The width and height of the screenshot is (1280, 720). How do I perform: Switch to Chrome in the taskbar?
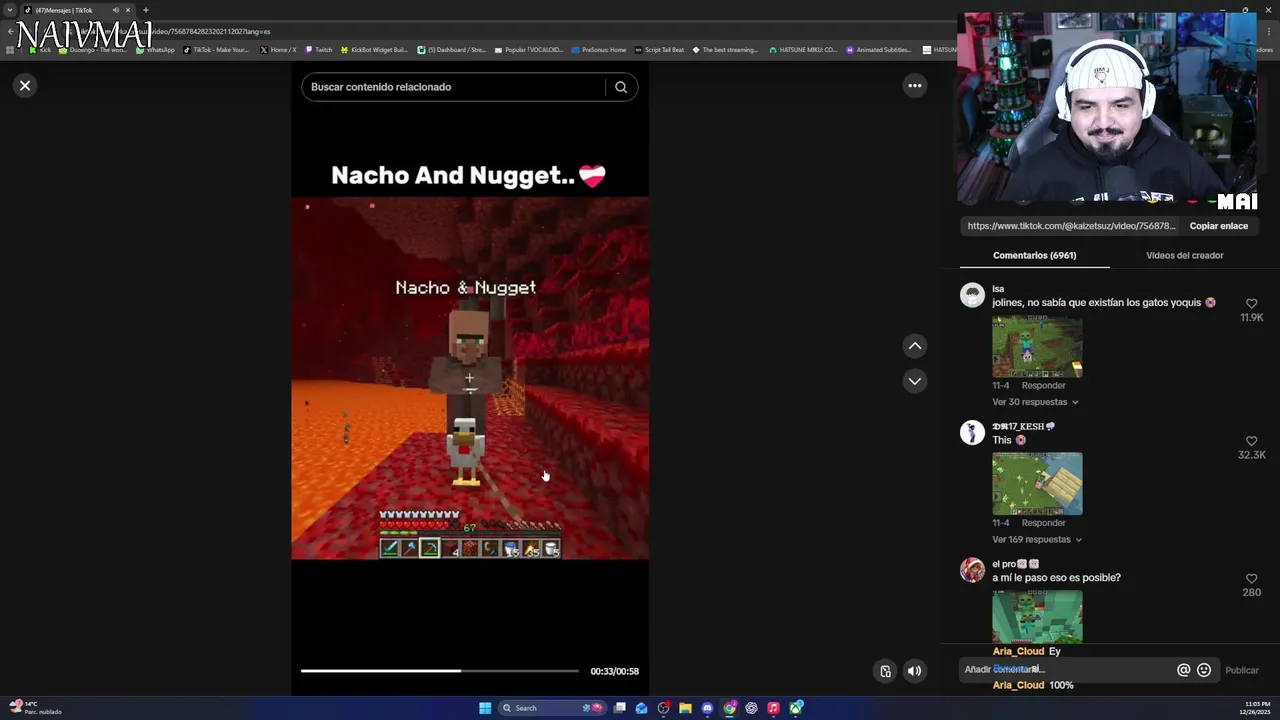[x=729, y=708]
